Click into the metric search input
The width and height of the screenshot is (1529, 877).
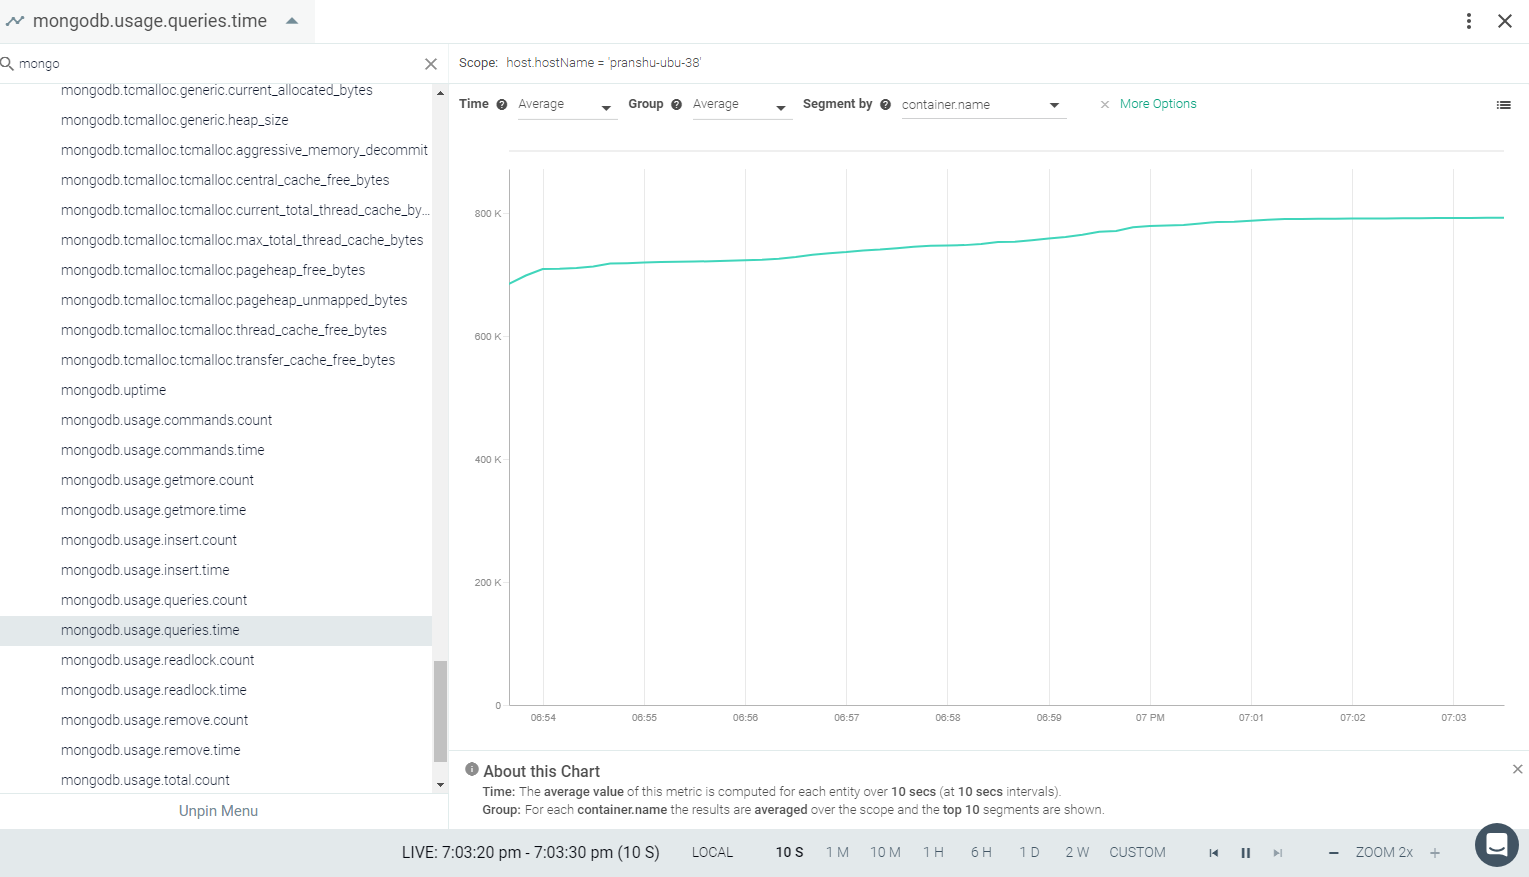click(x=219, y=64)
